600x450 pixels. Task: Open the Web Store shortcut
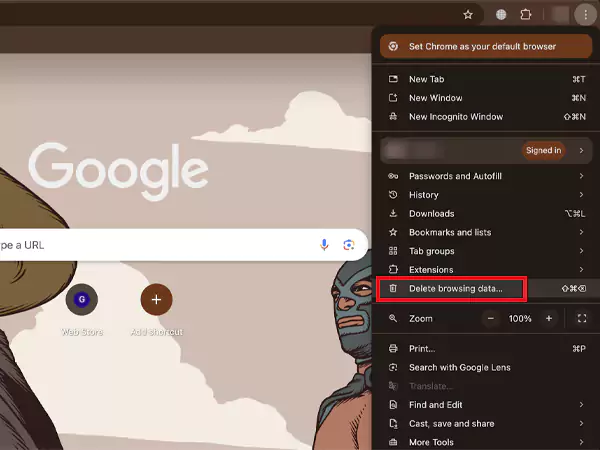click(82, 300)
